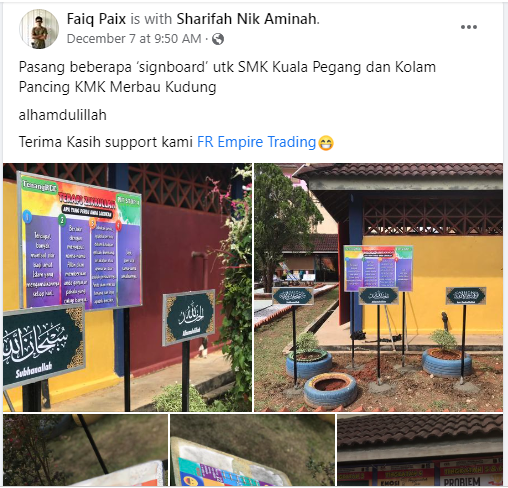Click the caption mentioning SMK Kuala Pegang
The image size is (508, 488).
[227, 77]
